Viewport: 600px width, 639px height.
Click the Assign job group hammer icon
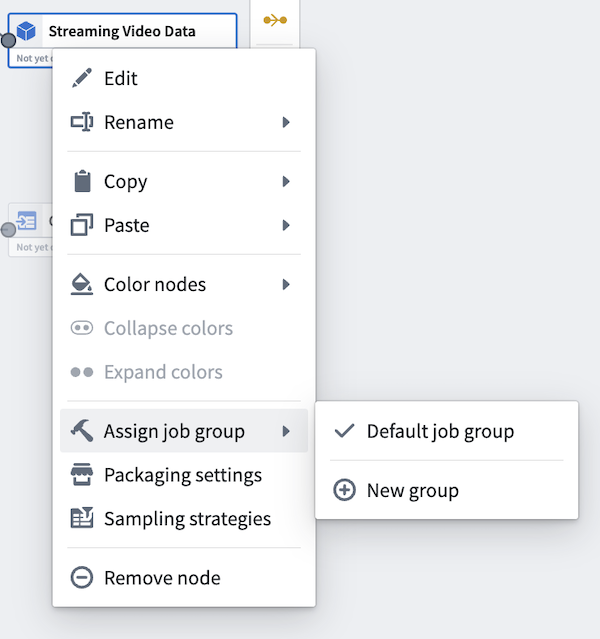[x=82, y=431]
